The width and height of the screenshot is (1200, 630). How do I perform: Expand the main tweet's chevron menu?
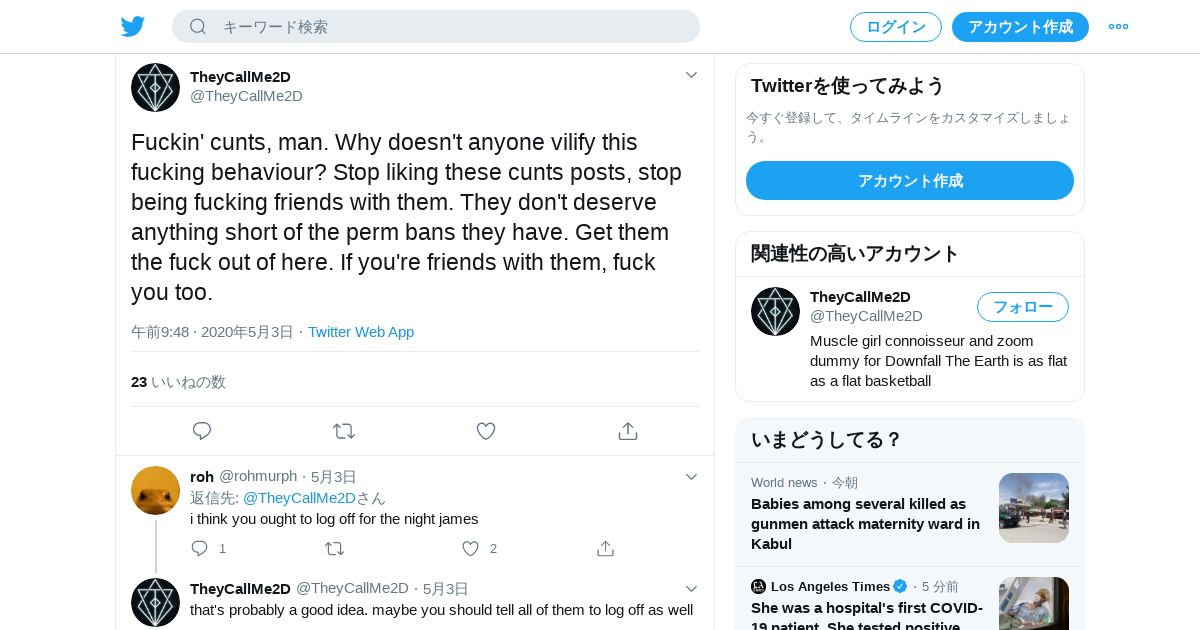[691, 75]
